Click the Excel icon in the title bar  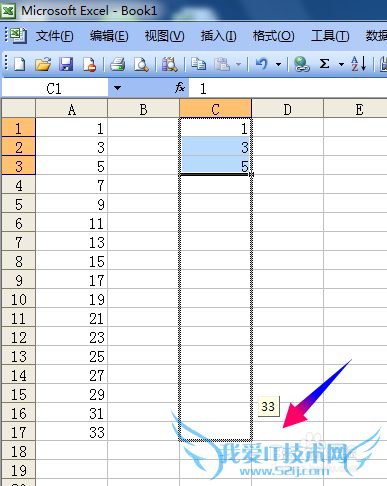pyautogui.click(x=8, y=11)
